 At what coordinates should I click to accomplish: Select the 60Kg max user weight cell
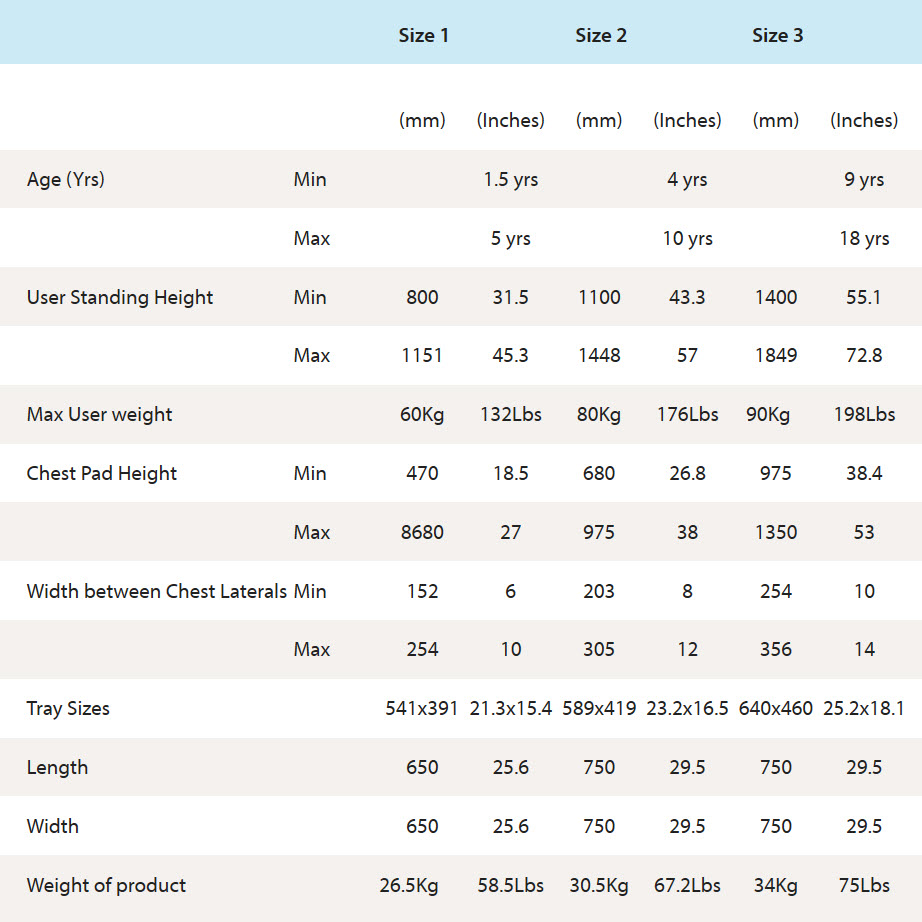tap(422, 414)
